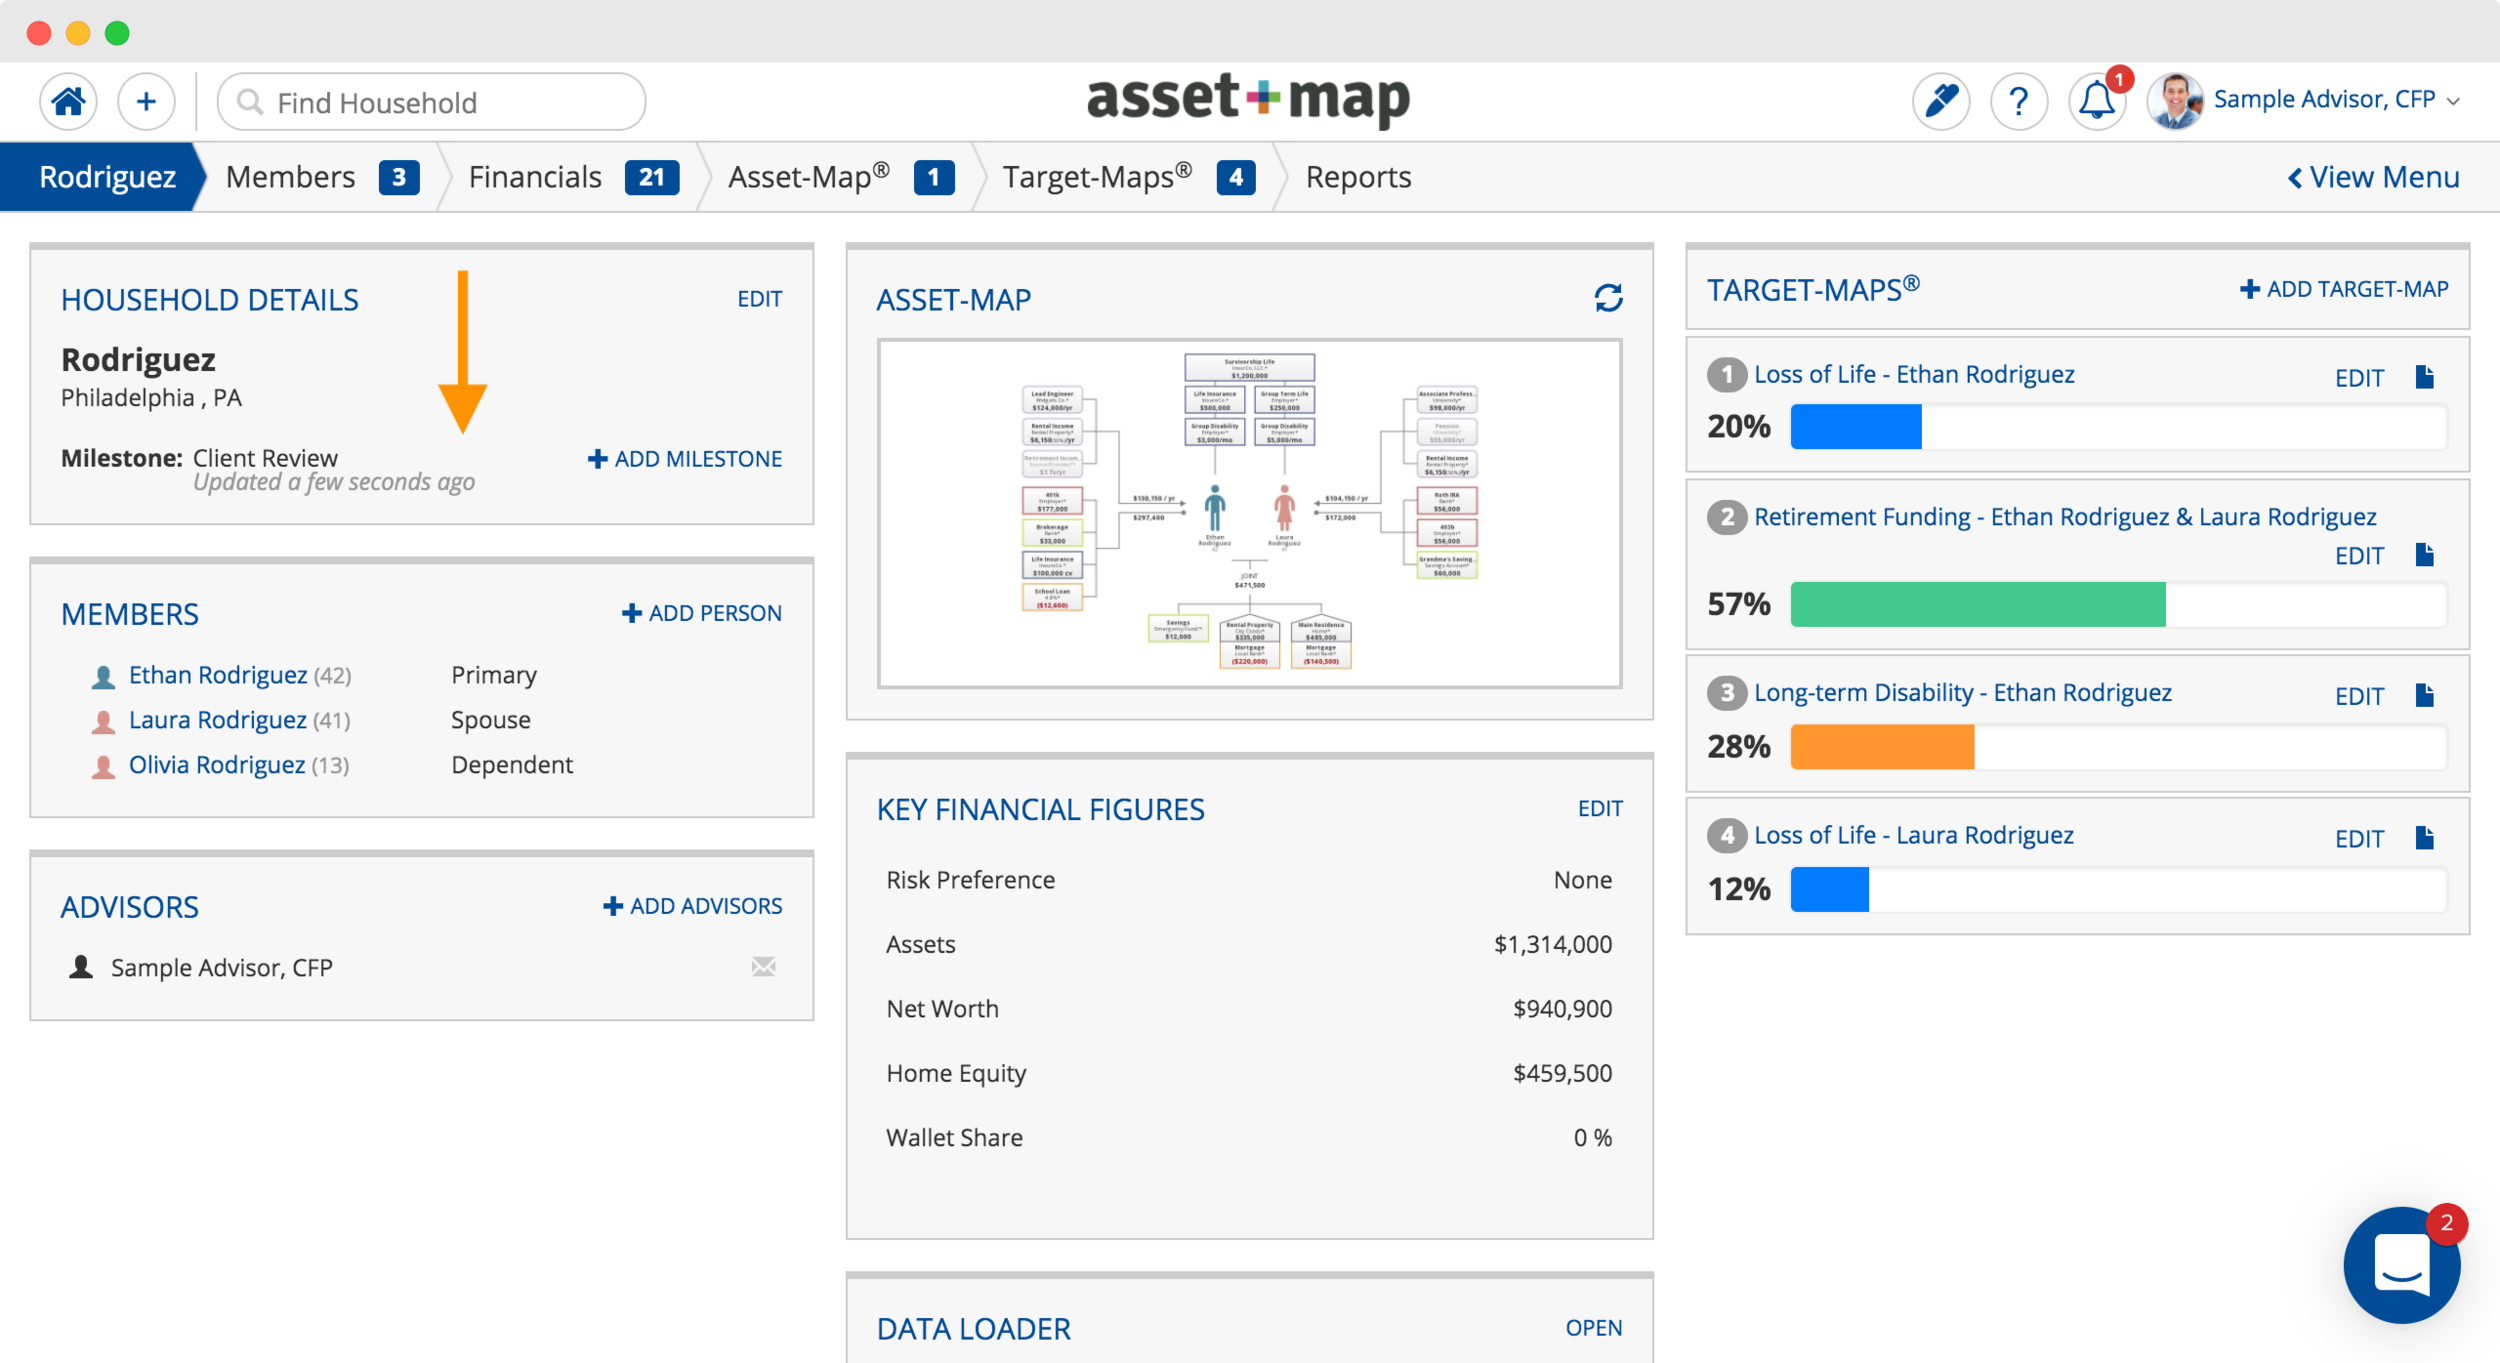Image resolution: width=2500 pixels, height=1363 pixels.
Task: Open the help question mark icon
Action: (2018, 101)
